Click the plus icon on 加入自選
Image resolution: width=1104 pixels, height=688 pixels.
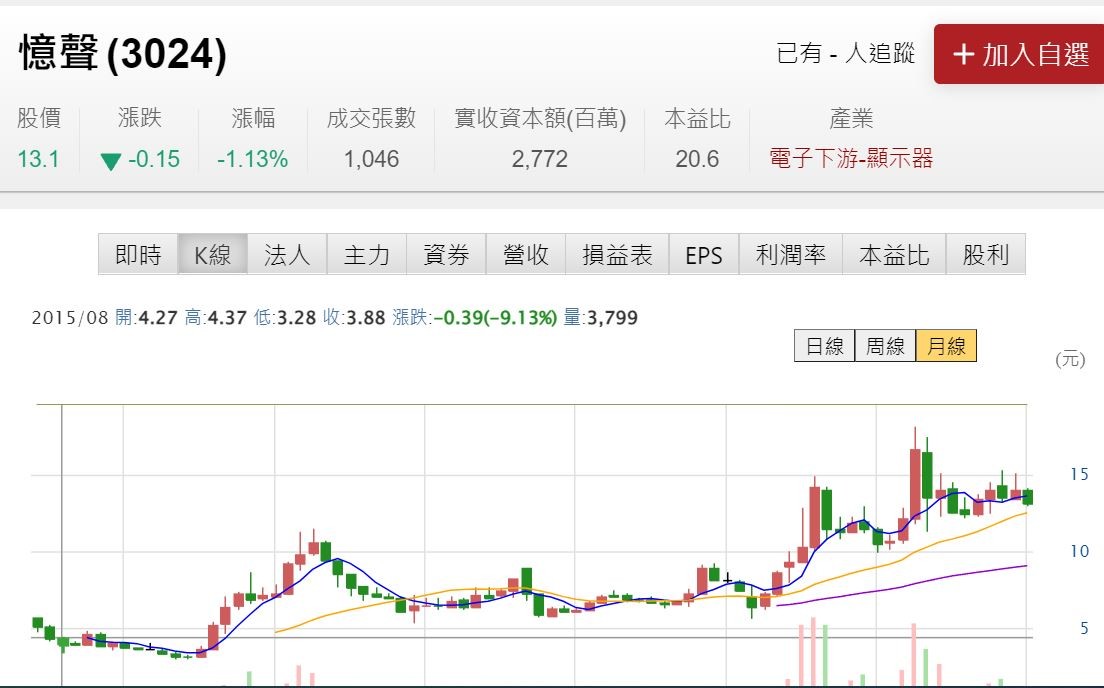pos(964,54)
